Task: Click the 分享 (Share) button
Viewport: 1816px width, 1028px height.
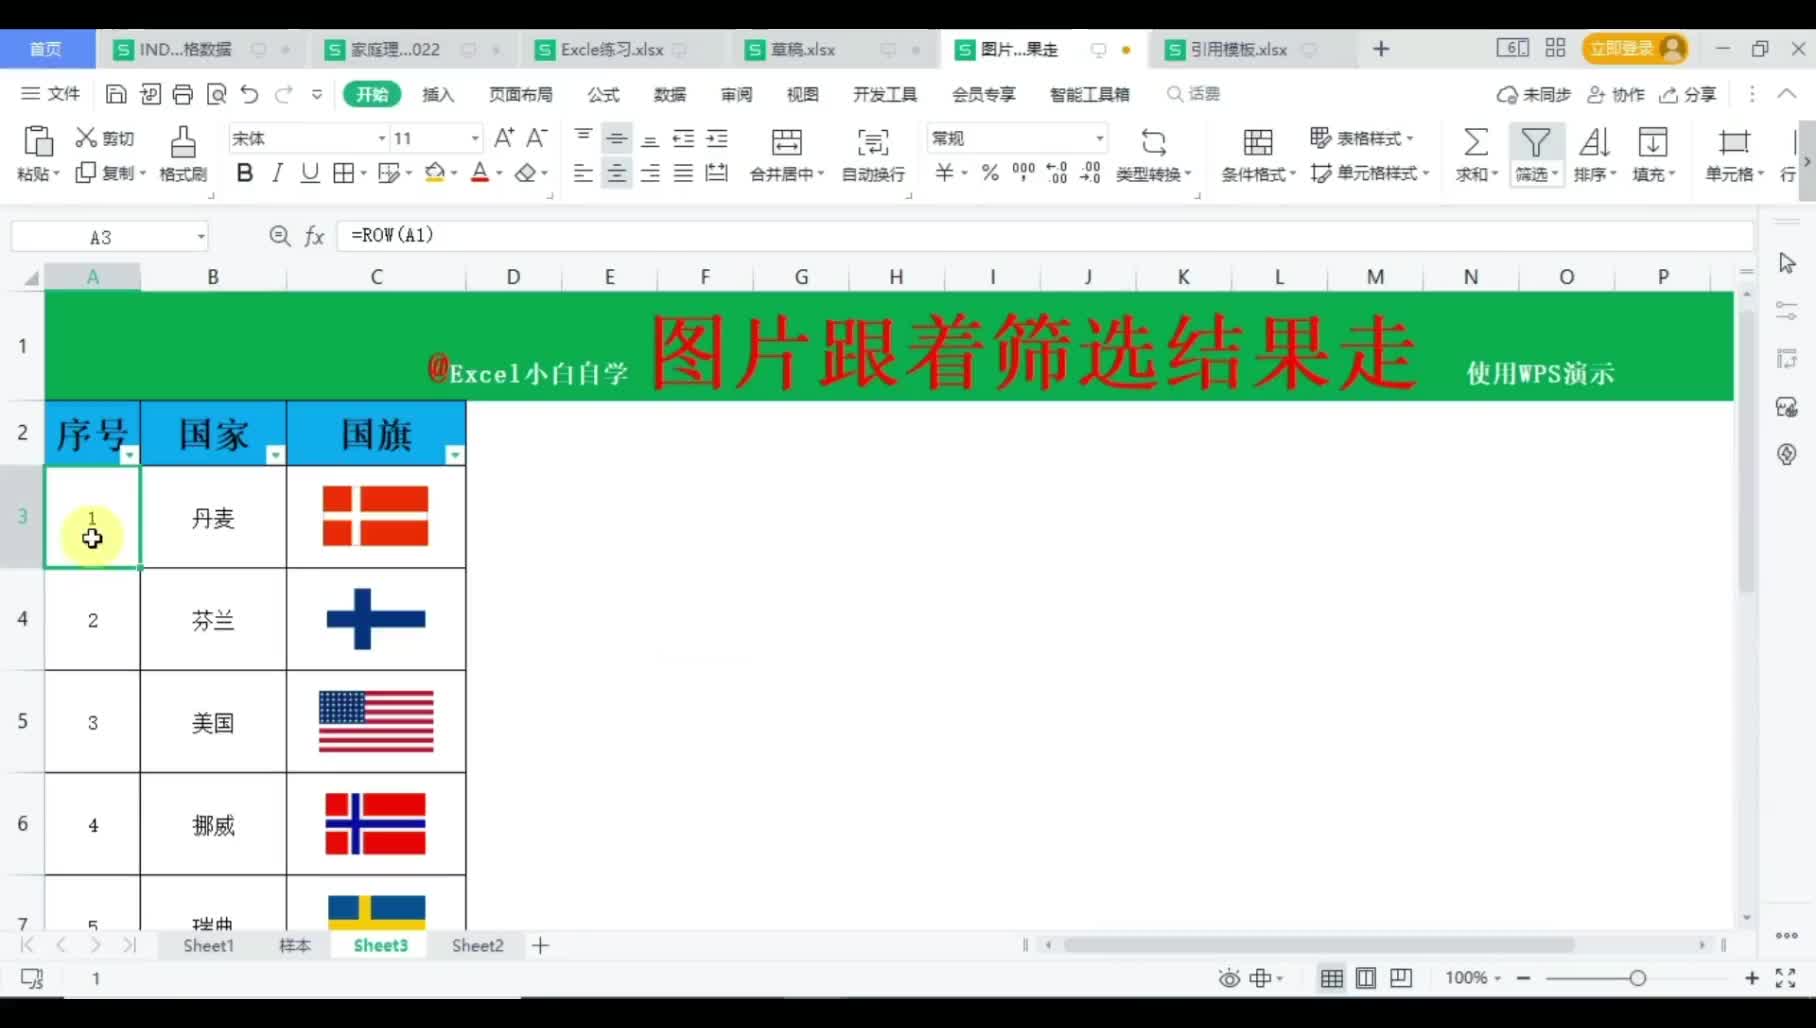Action: point(1688,94)
